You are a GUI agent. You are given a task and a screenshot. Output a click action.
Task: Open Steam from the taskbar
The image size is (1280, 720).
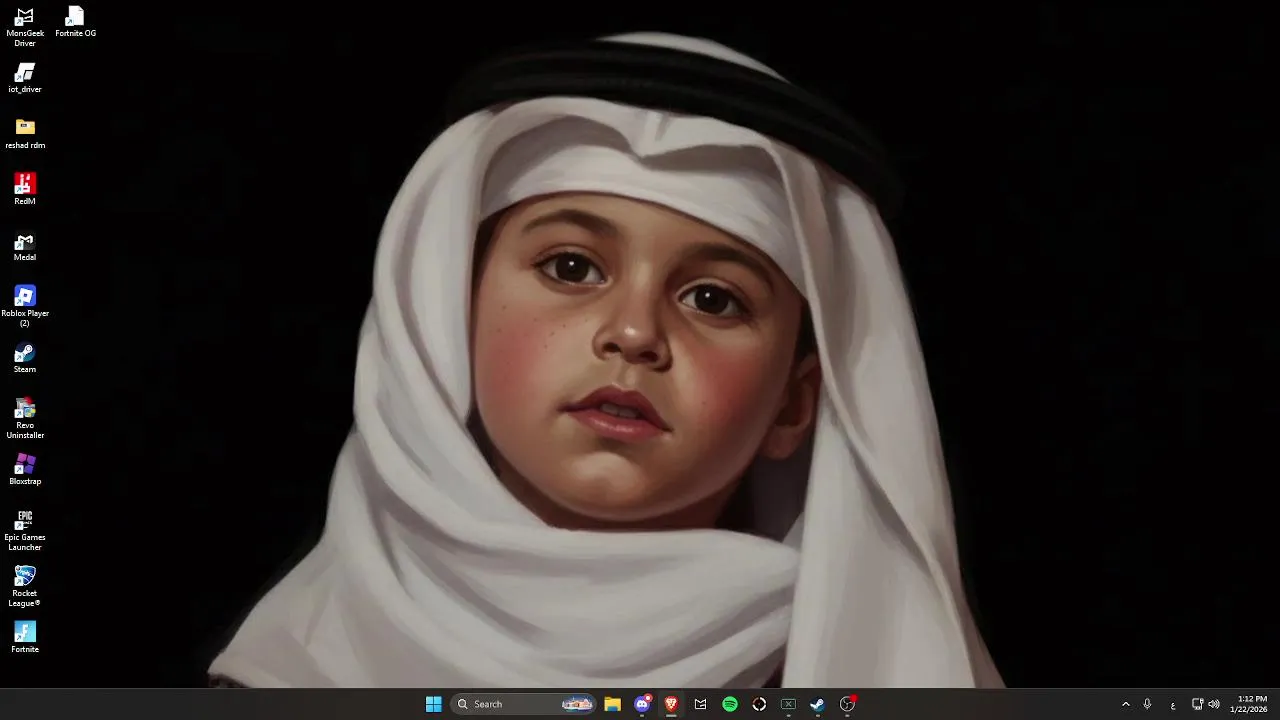817,704
